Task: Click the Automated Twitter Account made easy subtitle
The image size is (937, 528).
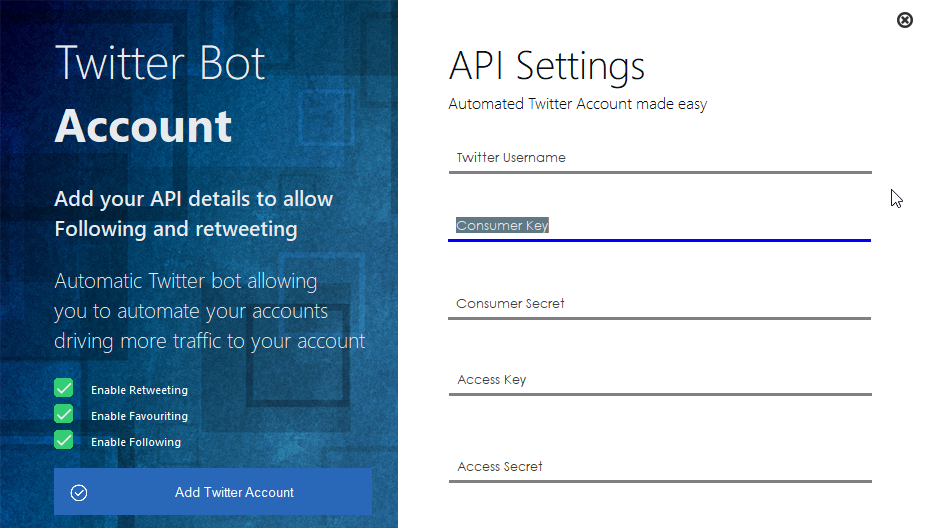Action: 578,104
